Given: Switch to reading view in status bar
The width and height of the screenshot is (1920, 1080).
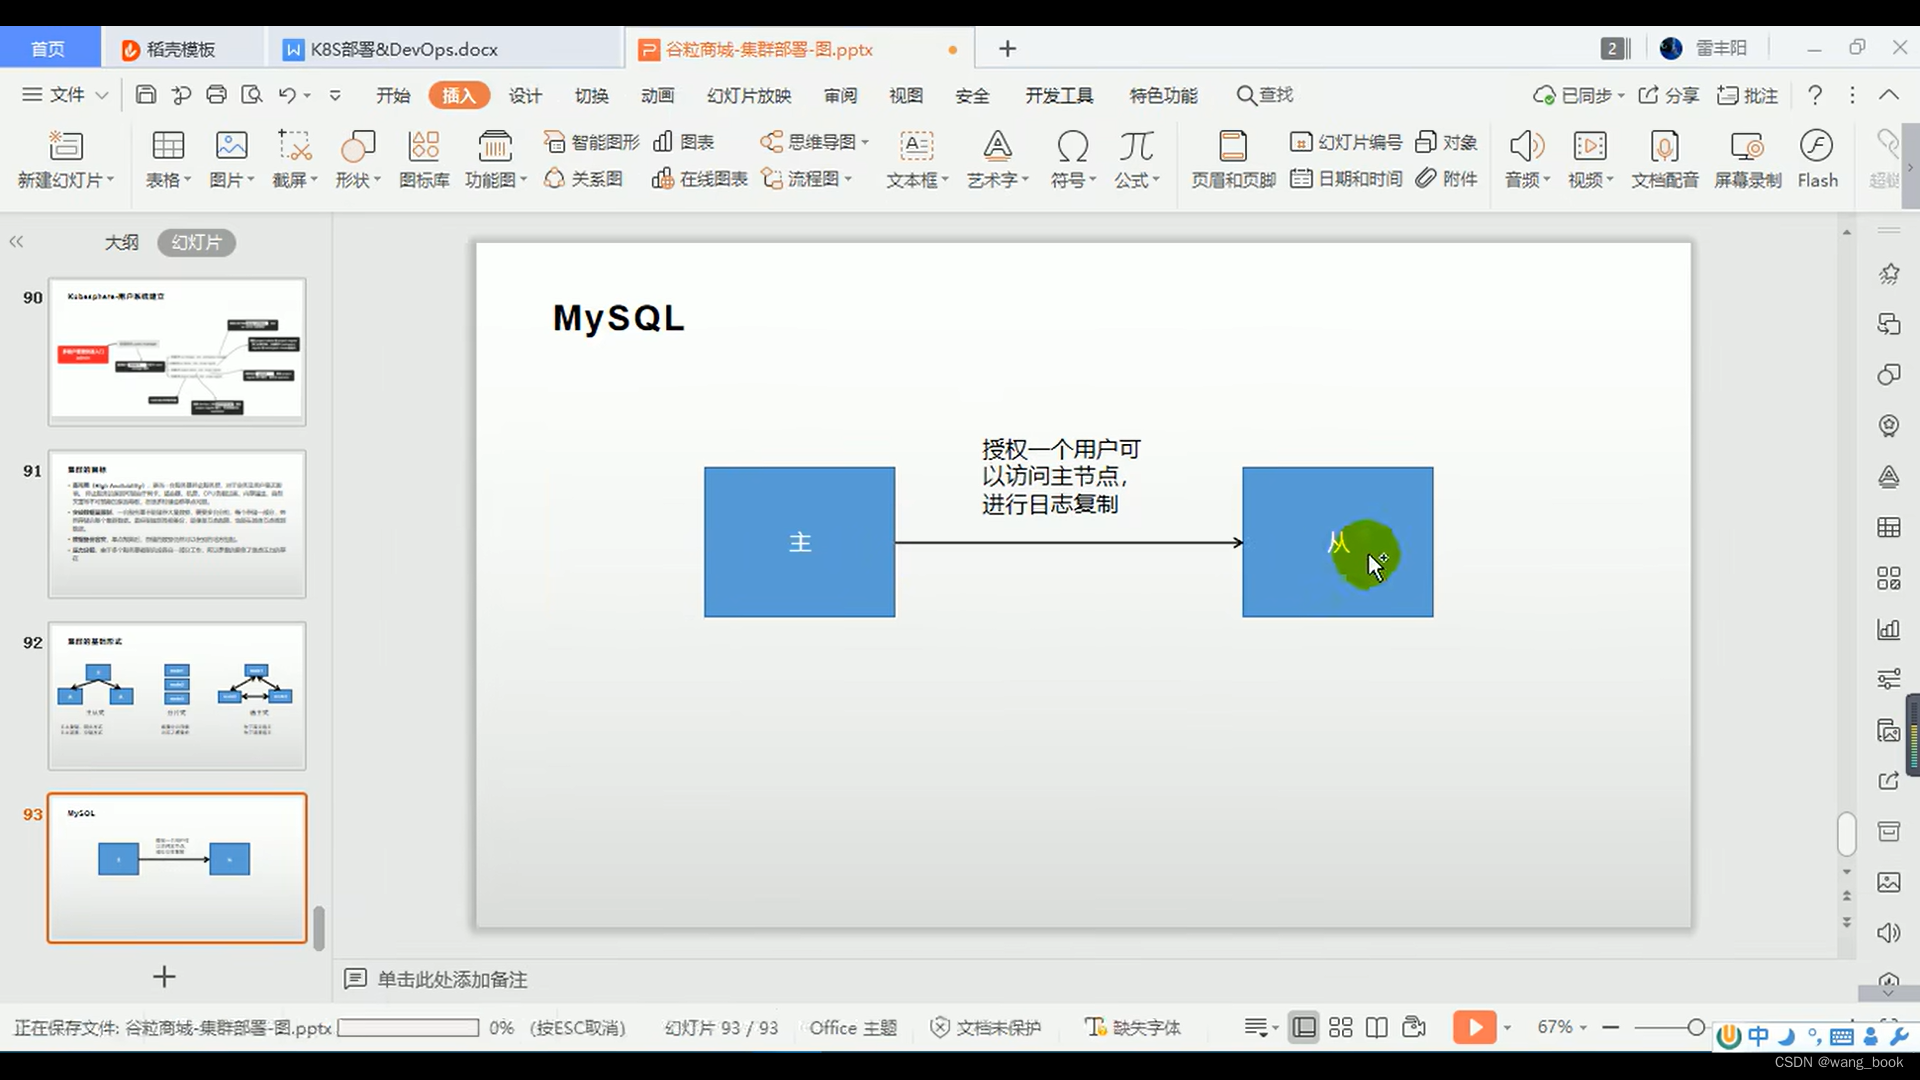Looking at the screenshot, I should point(1377,1028).
